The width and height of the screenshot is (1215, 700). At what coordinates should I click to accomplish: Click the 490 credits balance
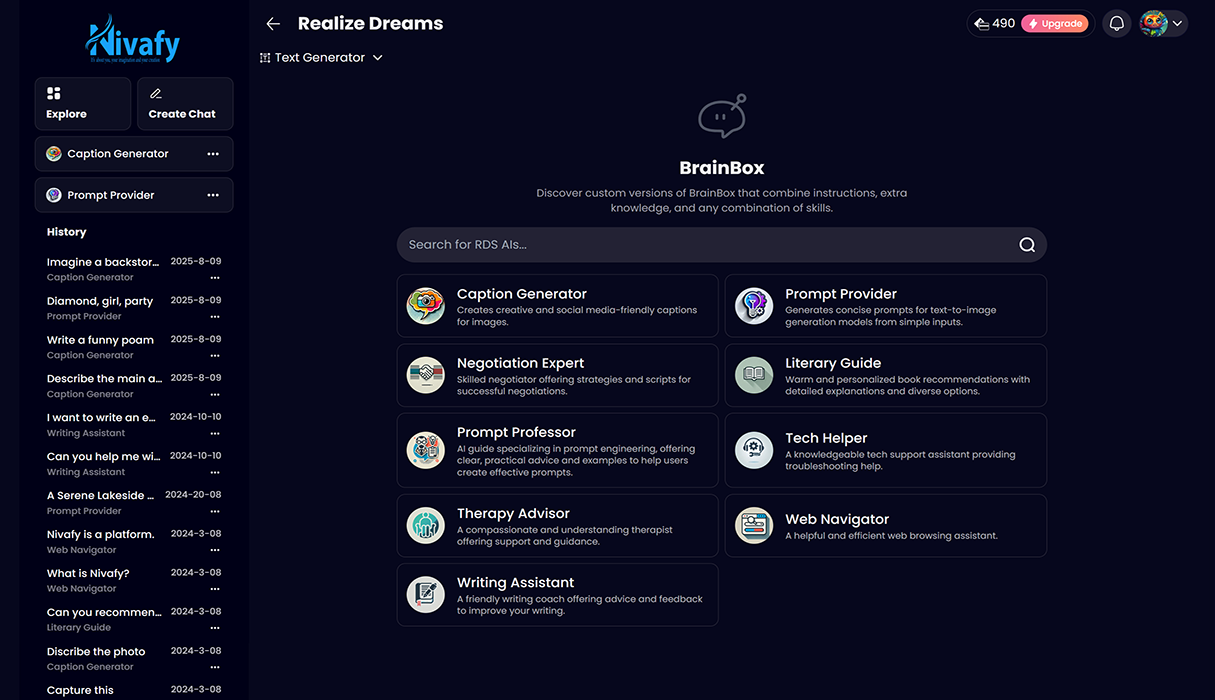pyautogui.click(x=994, y=23)
